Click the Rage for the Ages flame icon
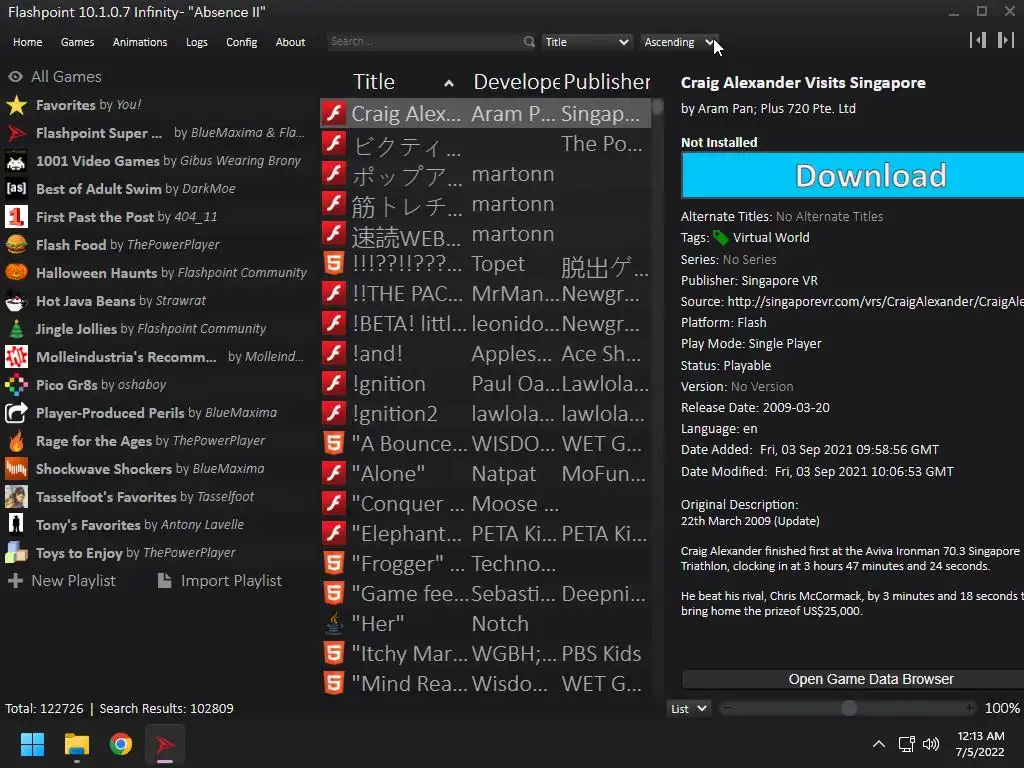Viewport: 1024px width, 768px height. (16, 441)
